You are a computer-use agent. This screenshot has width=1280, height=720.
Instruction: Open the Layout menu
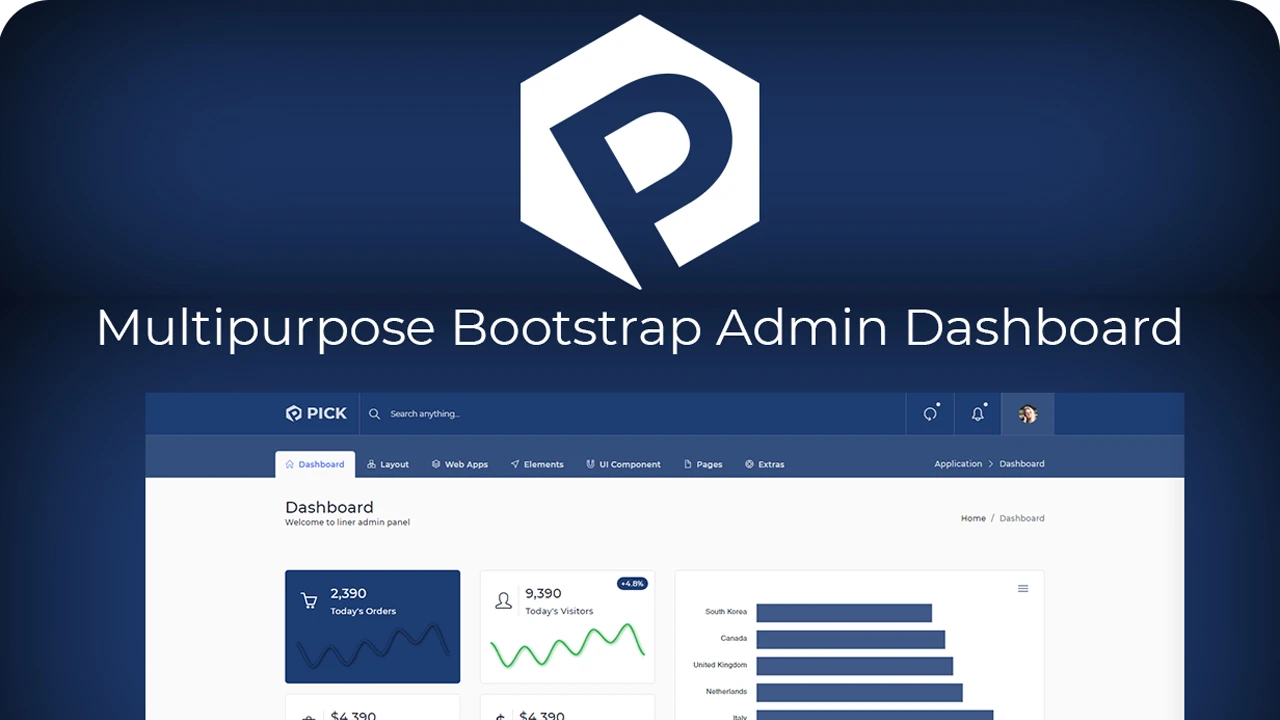coord(388,464)
